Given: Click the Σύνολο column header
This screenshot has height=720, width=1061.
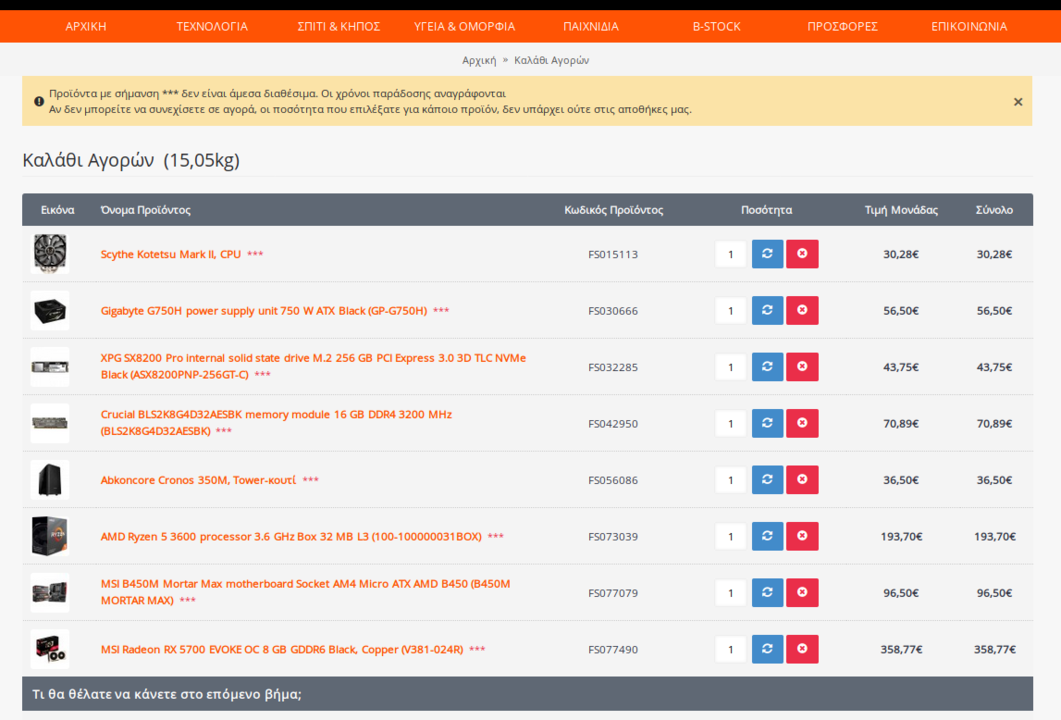Looking at the screenshot, I should (x=994, y=210).
